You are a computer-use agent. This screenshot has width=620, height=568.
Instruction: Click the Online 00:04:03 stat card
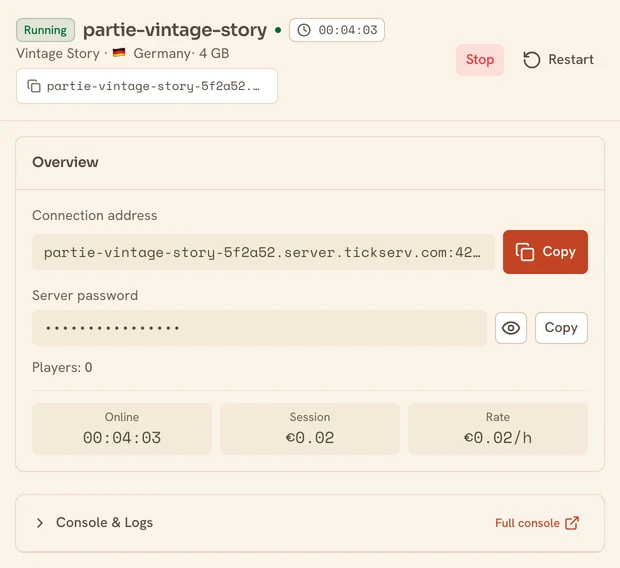coord(122,429)
